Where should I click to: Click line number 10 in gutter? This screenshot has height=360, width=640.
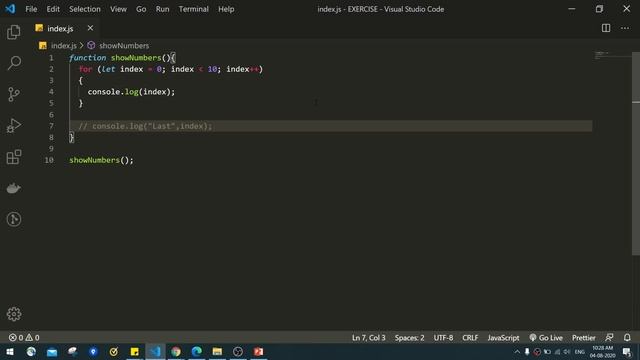tap(49, 160)
